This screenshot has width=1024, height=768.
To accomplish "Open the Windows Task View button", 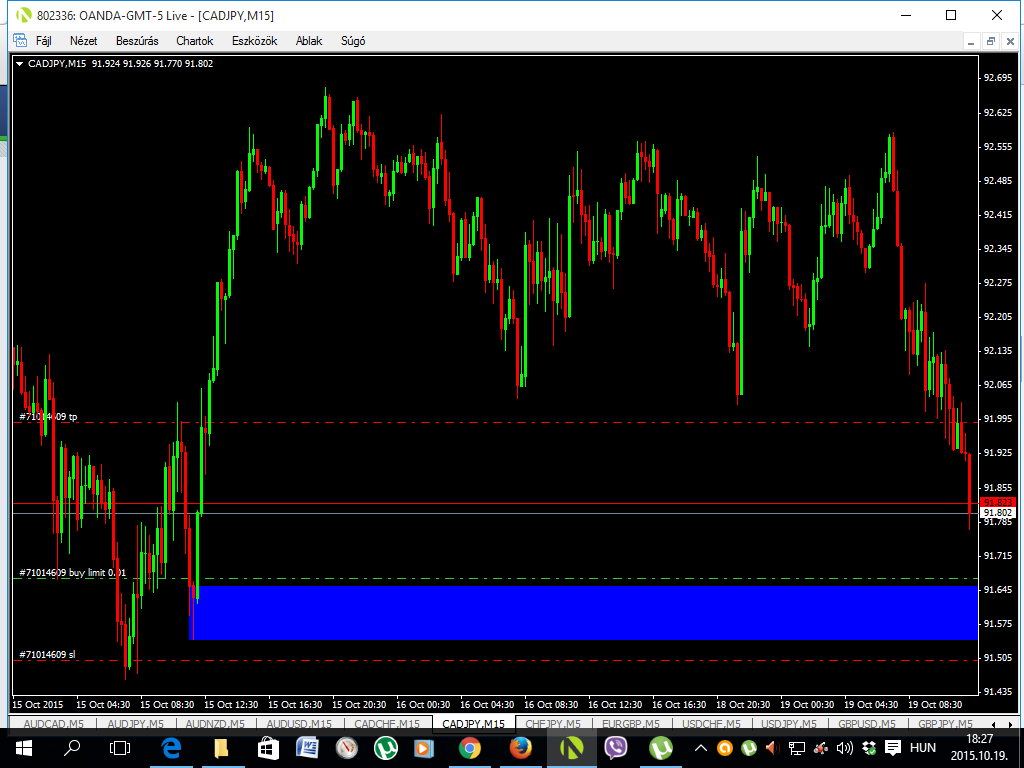I will [120, 747].
